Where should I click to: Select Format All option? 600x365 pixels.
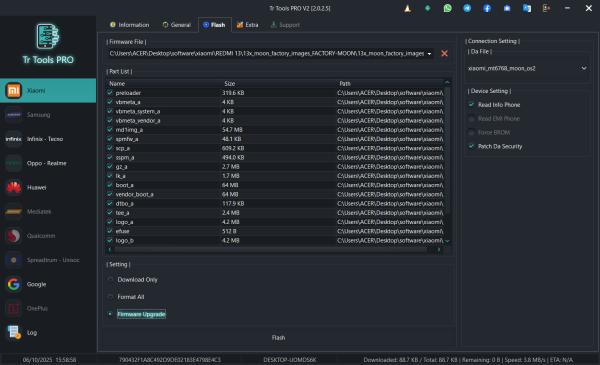click(x=110, y=297)
